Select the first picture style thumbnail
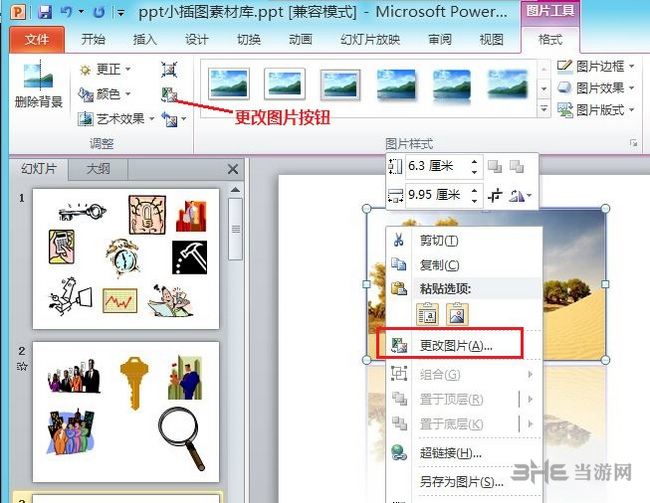The image size is (650, 503). (229, 84)
